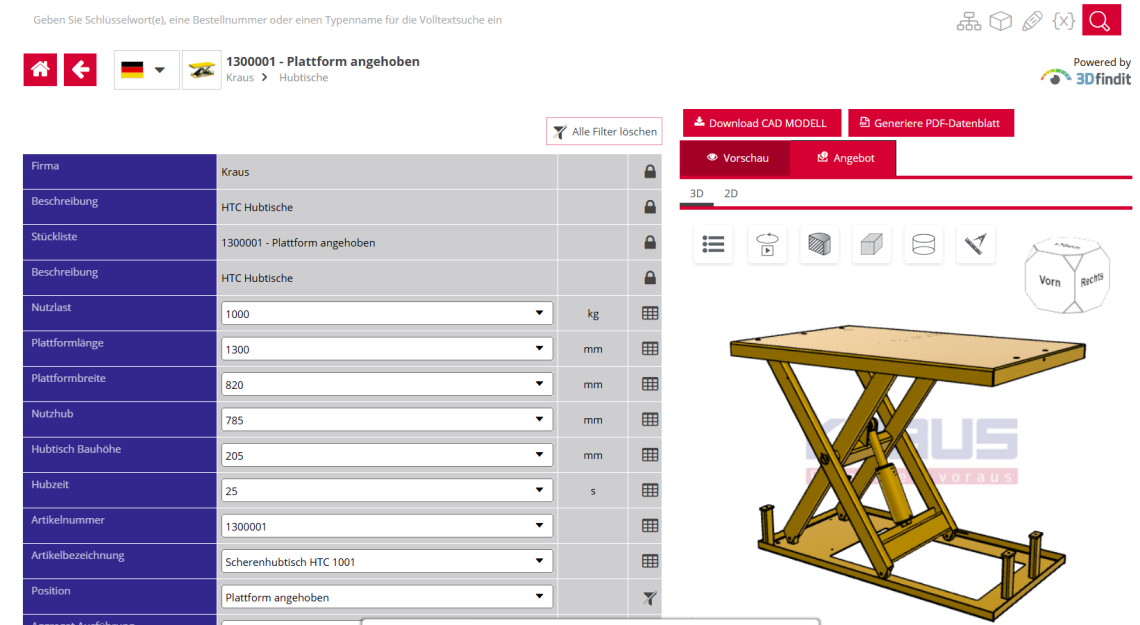Viewport: 1140px width, 625px height.
Task: Open the Artikelnummer dropdown showing 1300001
Action: click(x=387, y=526)
